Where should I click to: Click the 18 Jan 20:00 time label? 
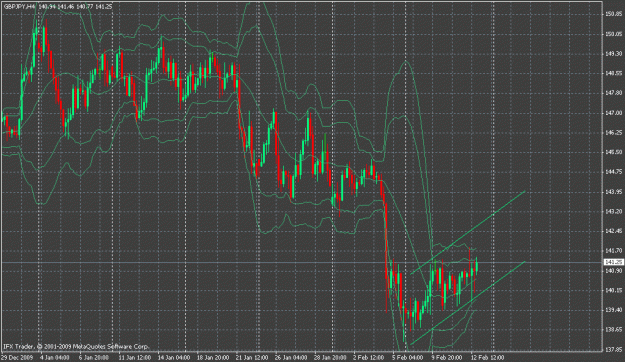[213, 358]
